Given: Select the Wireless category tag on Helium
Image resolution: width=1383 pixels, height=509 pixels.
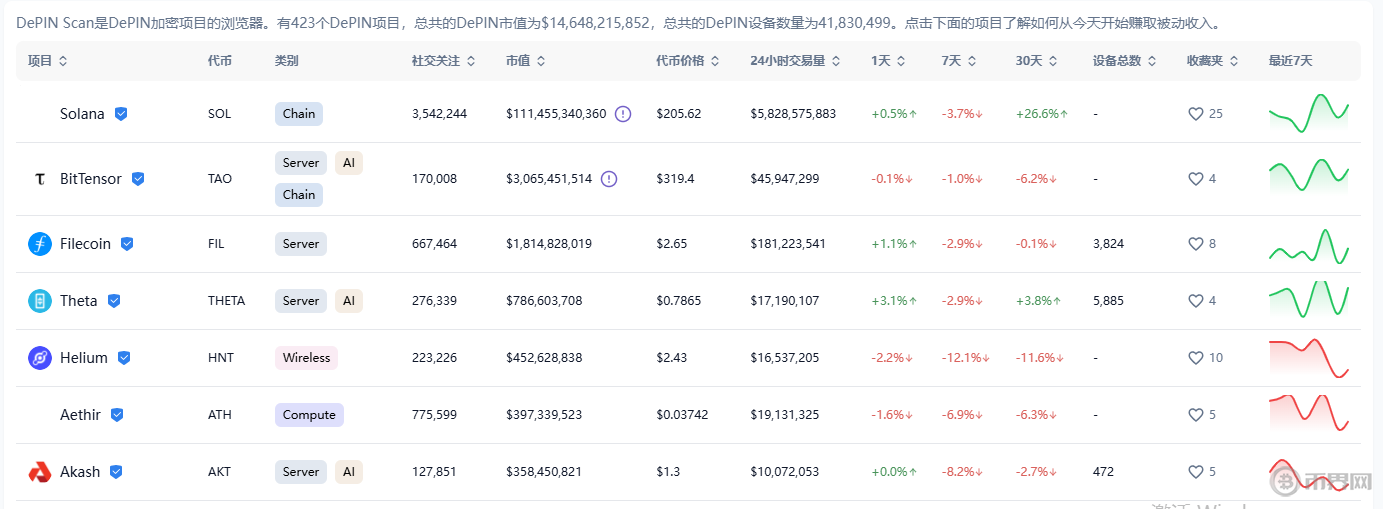Looking at the screenshot, I should pyautogui.click(x=306, y=358).
